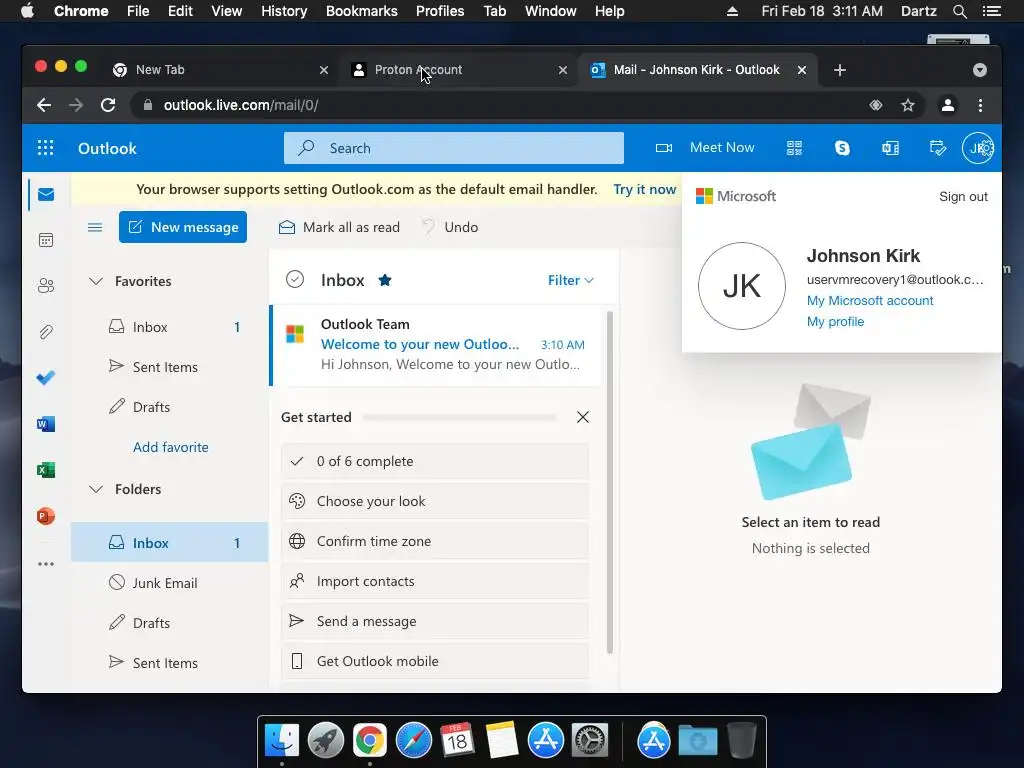Open the Profiles menu
Viewport: 1024px width, 768px height.
point(440,11)
